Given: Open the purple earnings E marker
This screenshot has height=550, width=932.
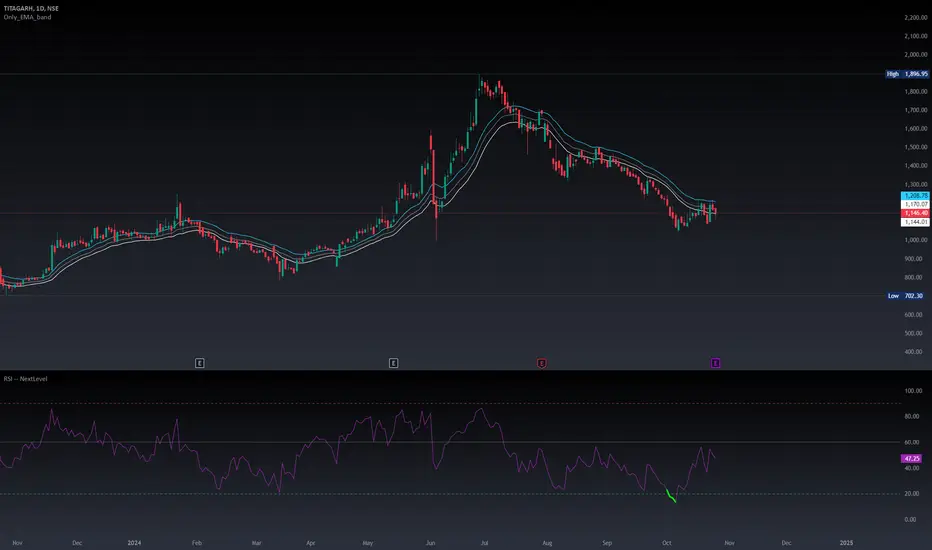Looking at the screenshot, I should tap(716, 363).
